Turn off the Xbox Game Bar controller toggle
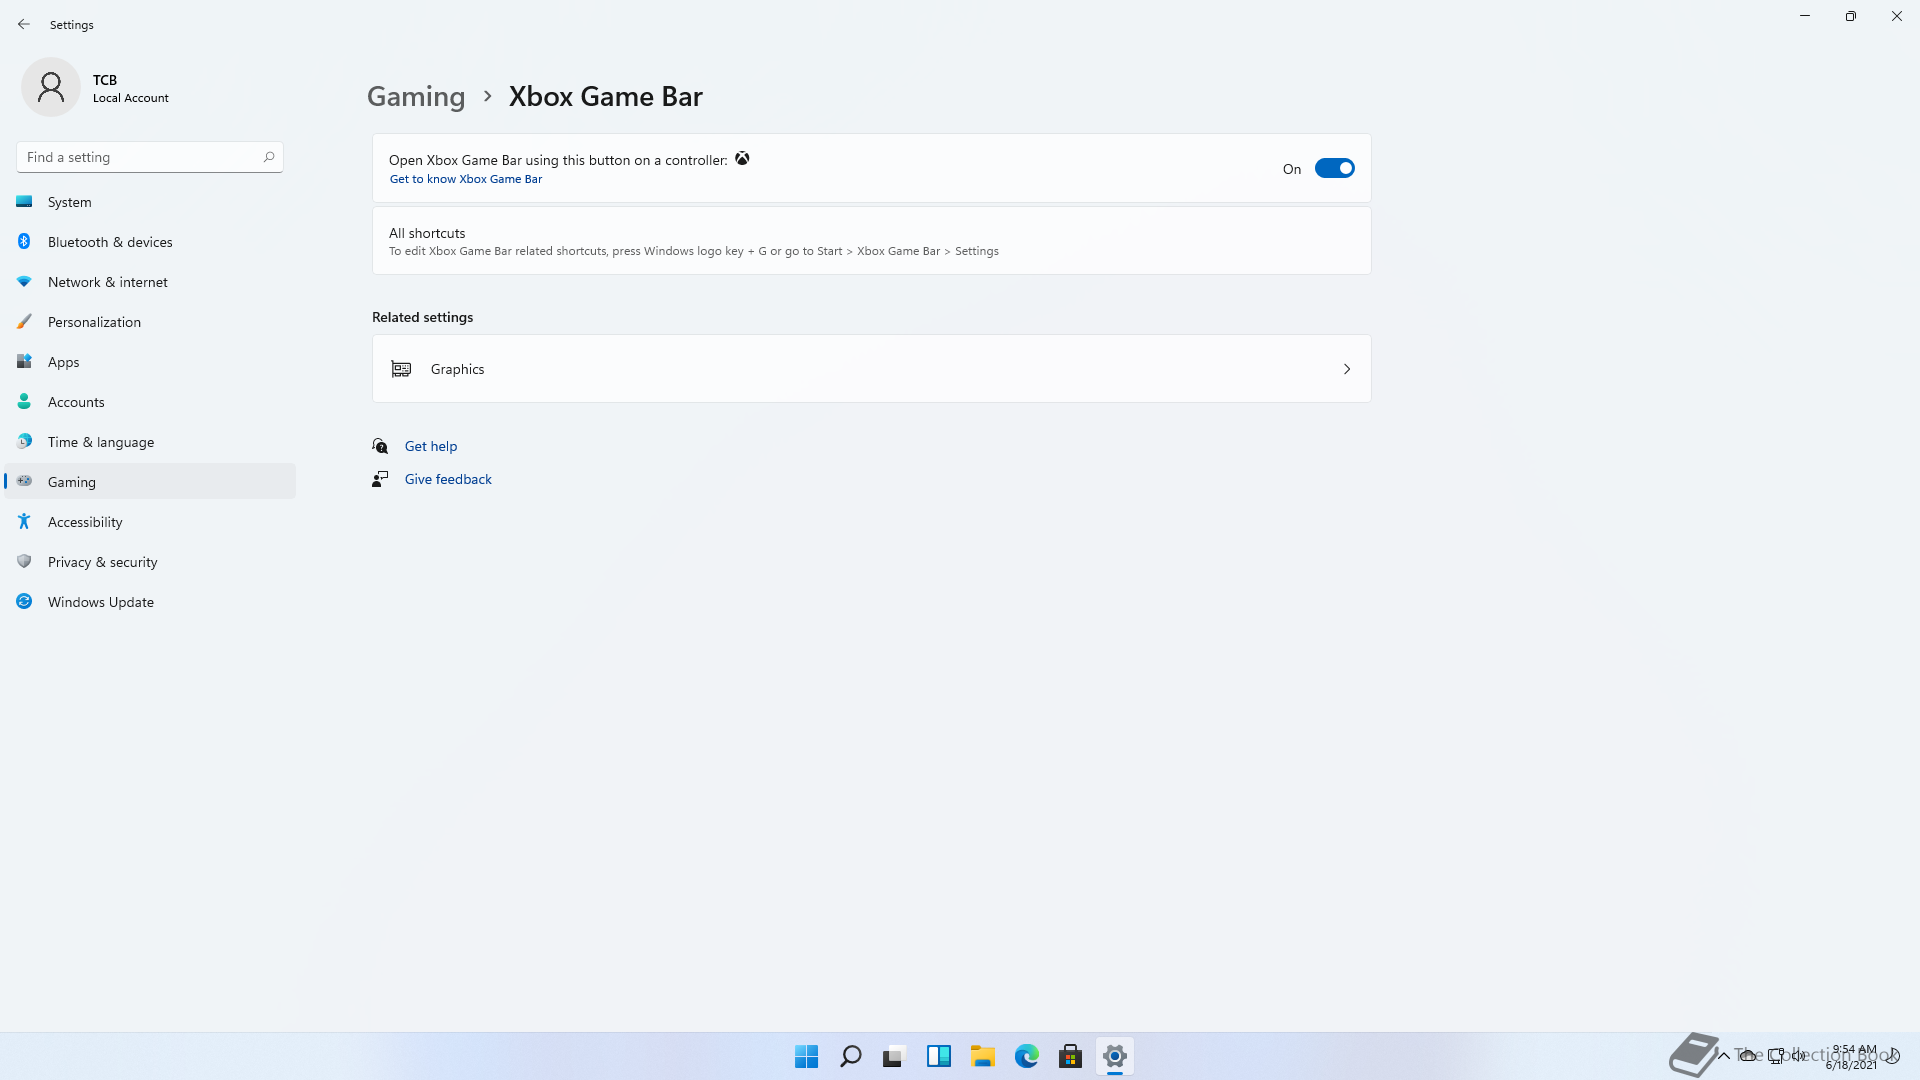This screenshot has height=1080, width=1920. (1335, 168)
